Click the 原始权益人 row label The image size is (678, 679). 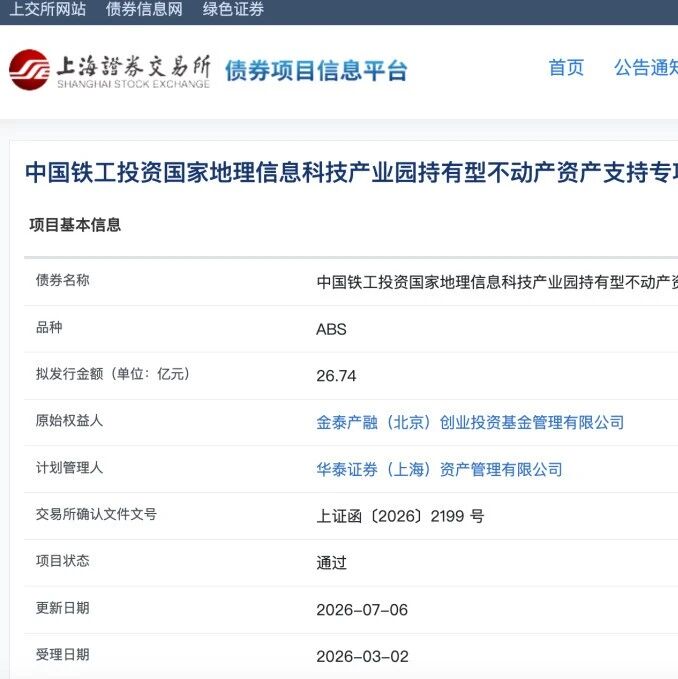point(69,420)
